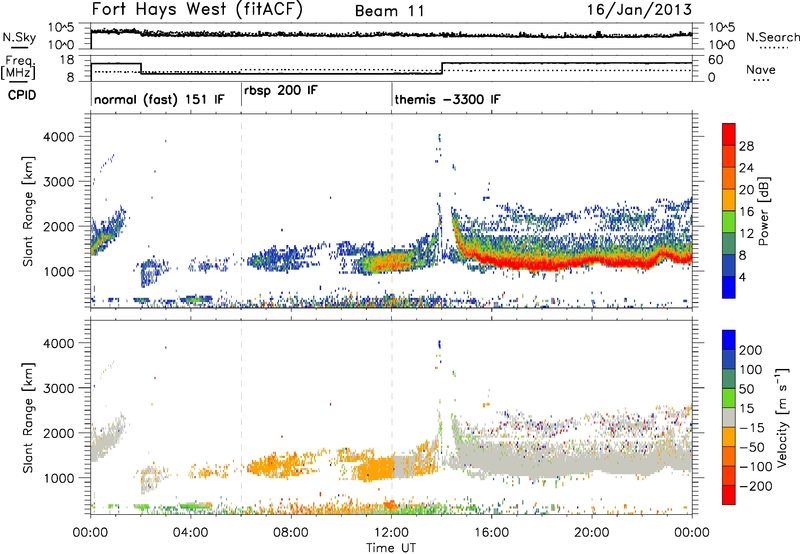Click the "-200" velocity colorbar value
Image resolution: width=800 pixels, height=554 pixels.
(756, 486)
